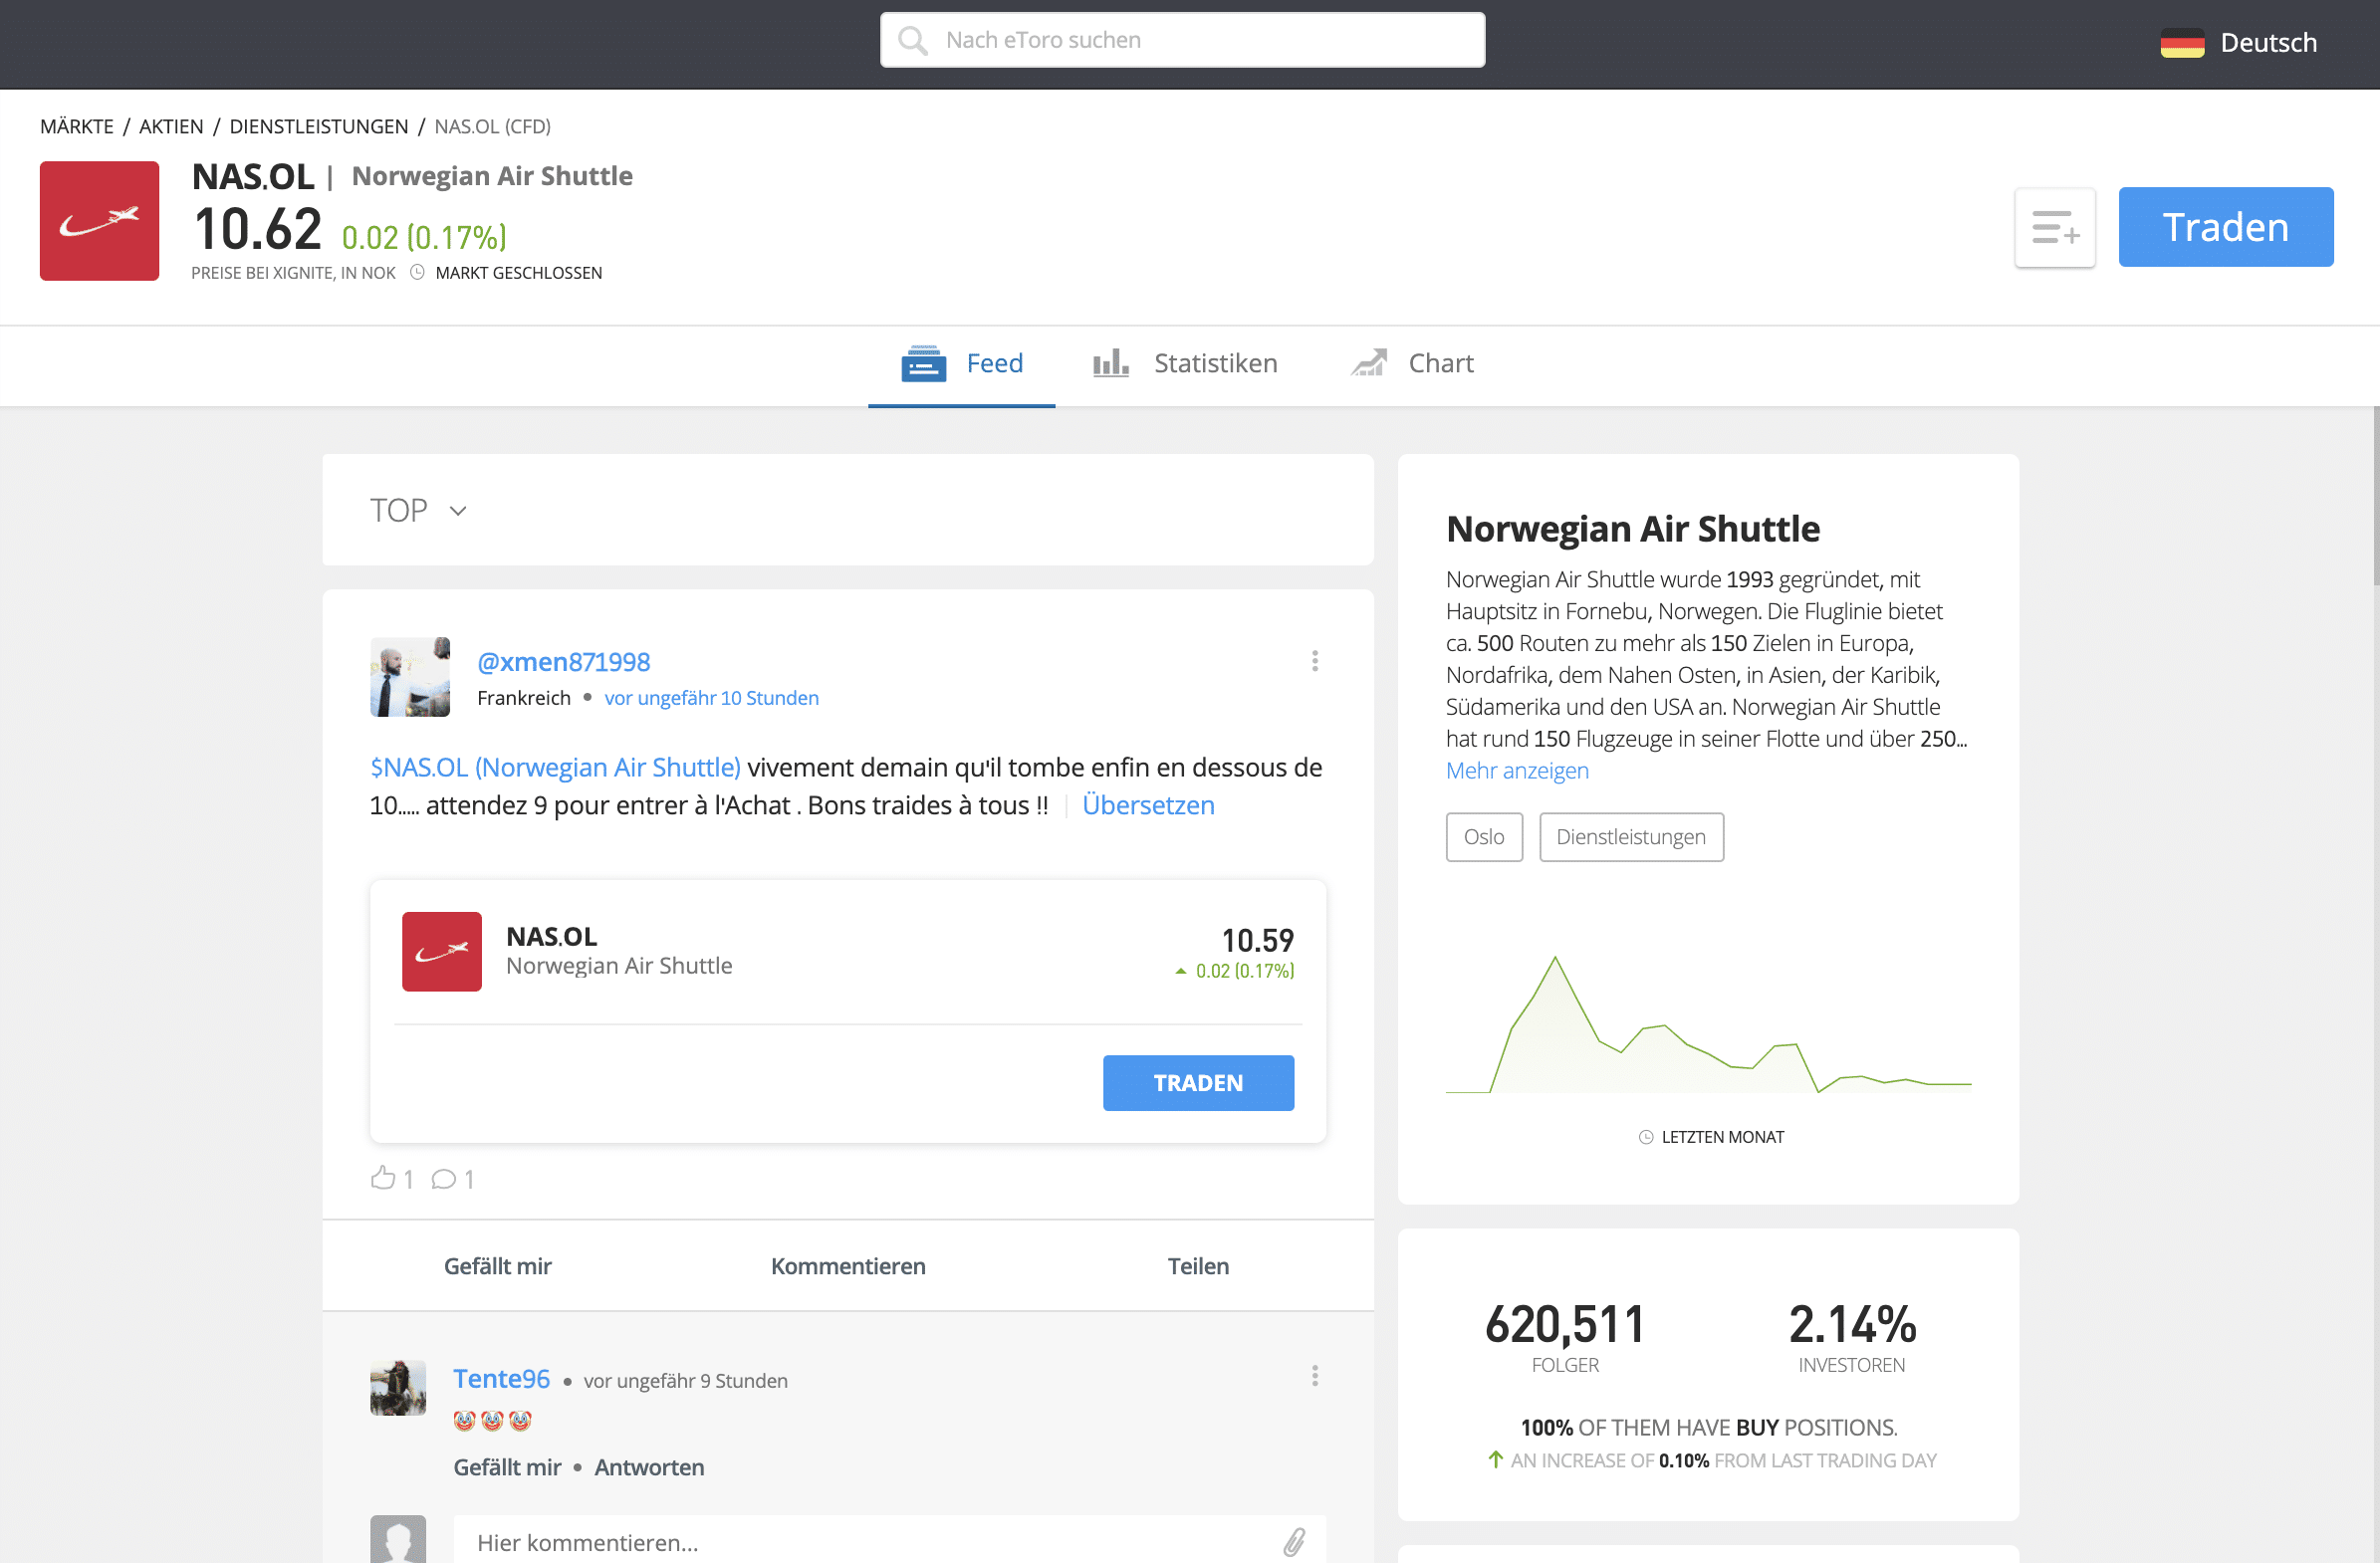
Task: Add NAS.OL to watchlist icon
Action: point(2055,228)
